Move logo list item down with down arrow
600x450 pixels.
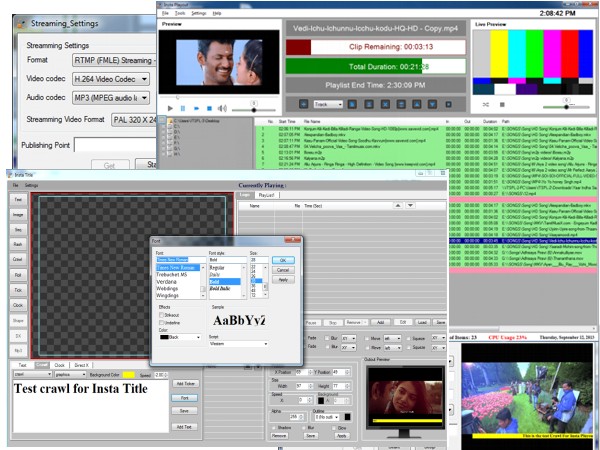410,205
